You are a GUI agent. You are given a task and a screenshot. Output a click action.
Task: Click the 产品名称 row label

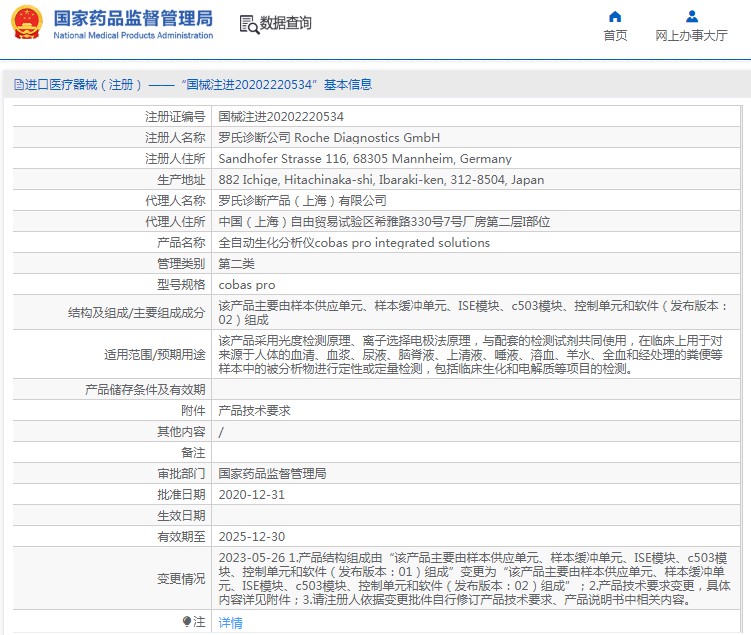tap(181, 243)
